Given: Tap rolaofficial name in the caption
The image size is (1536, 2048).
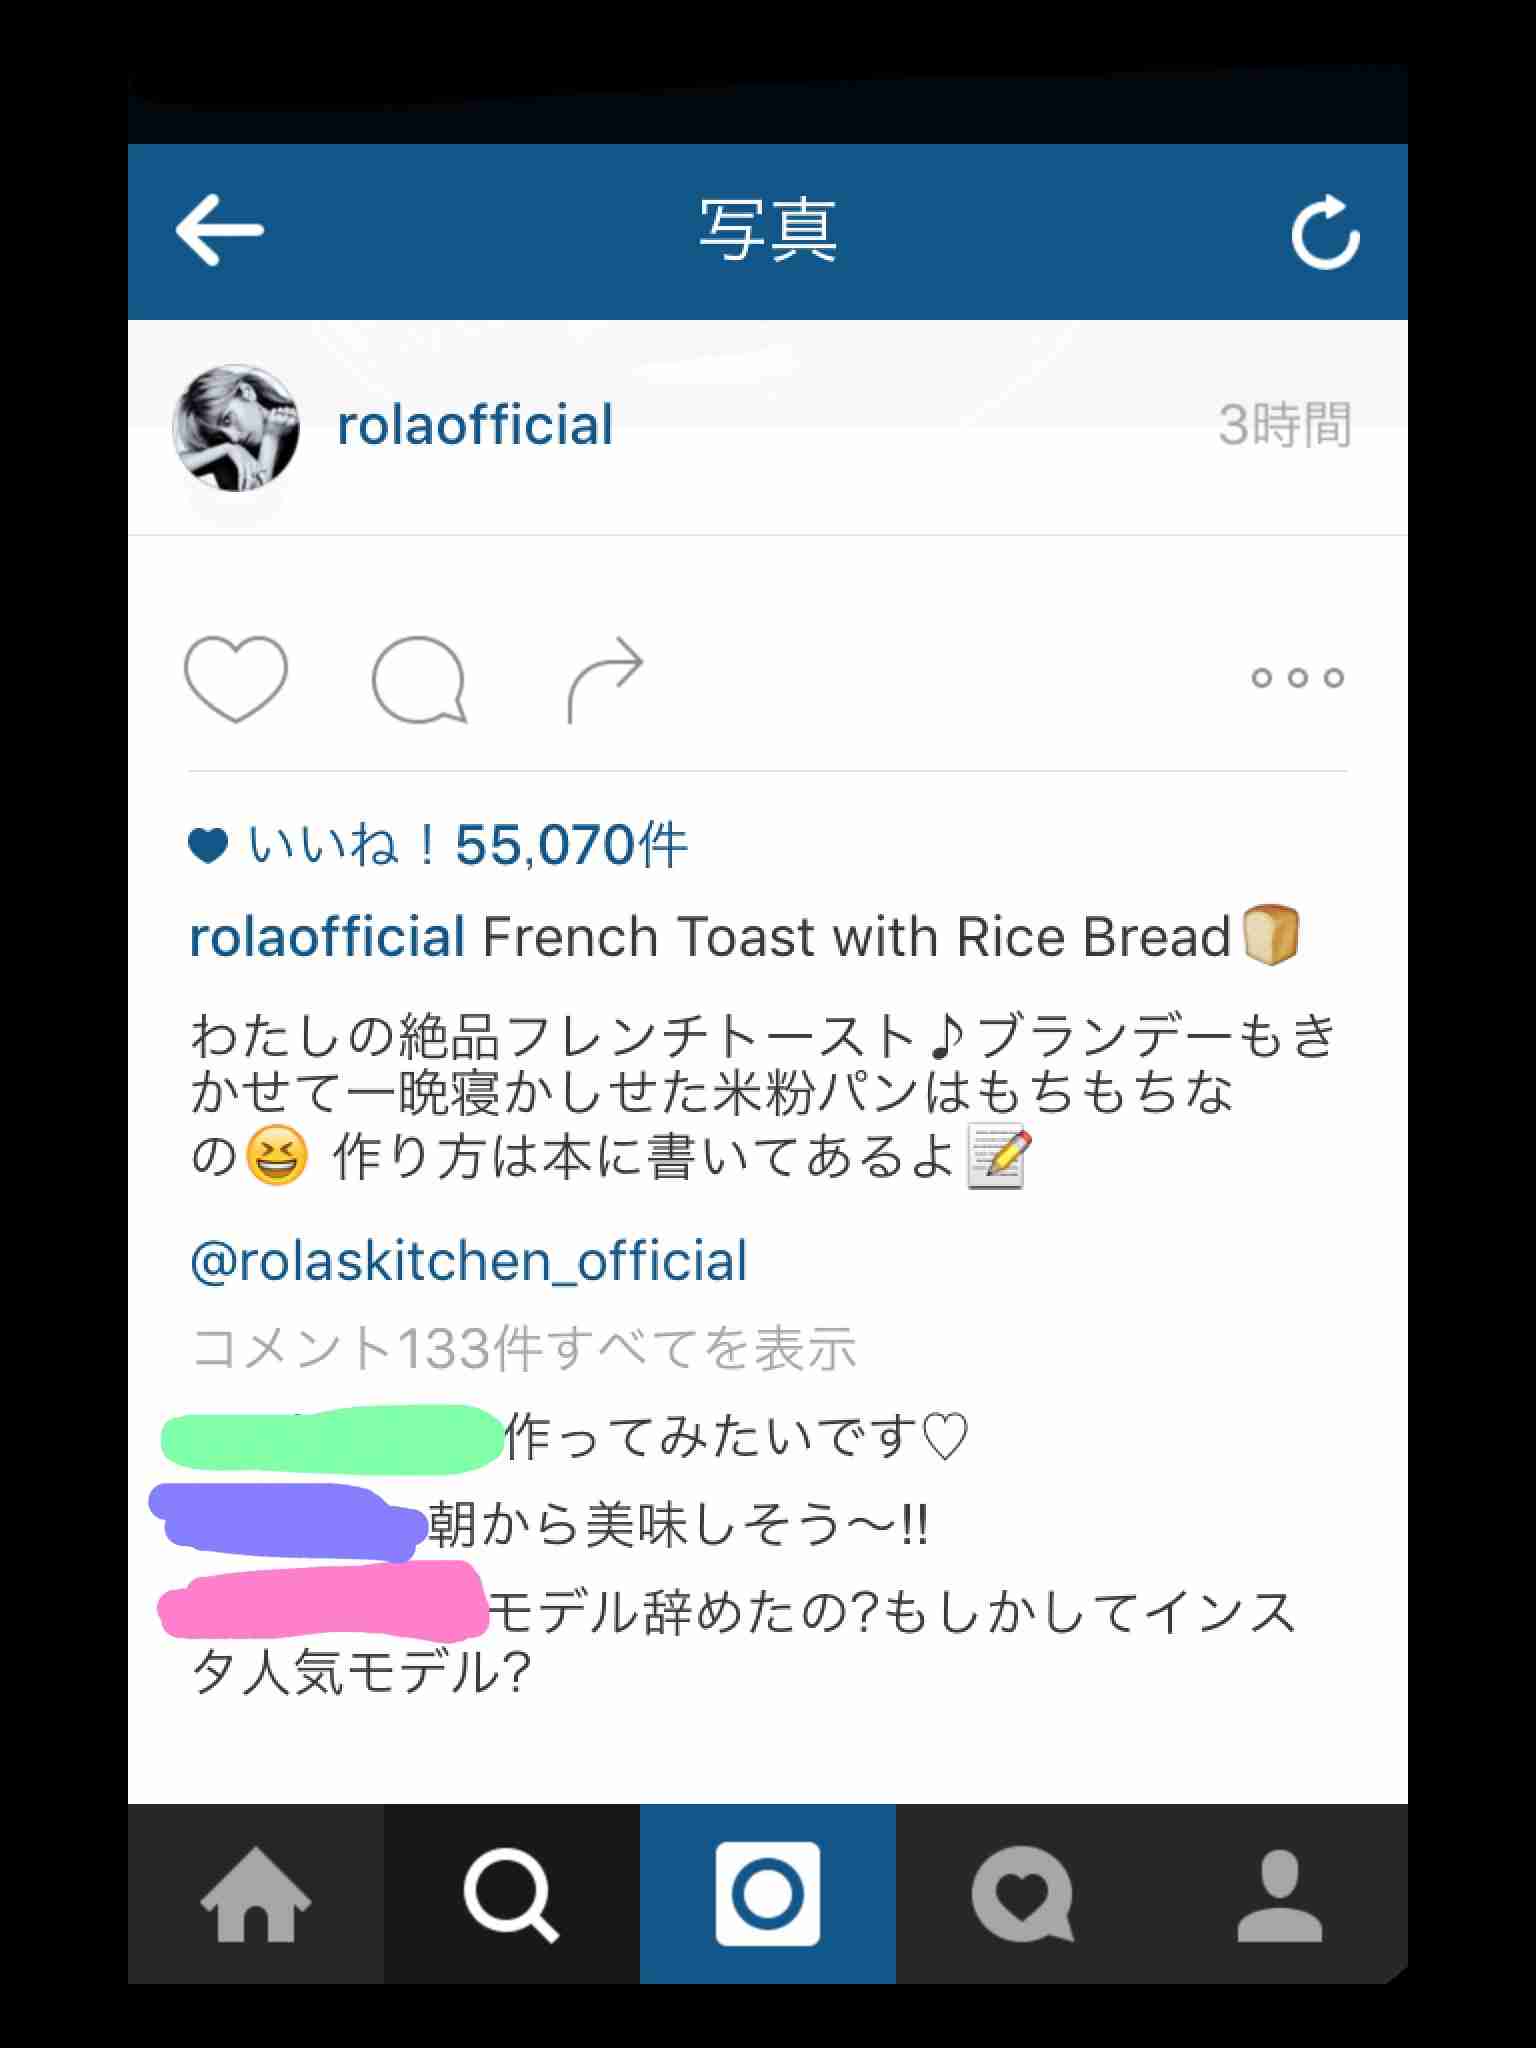Looking at the screenshot, I should [x=327, y=937].
